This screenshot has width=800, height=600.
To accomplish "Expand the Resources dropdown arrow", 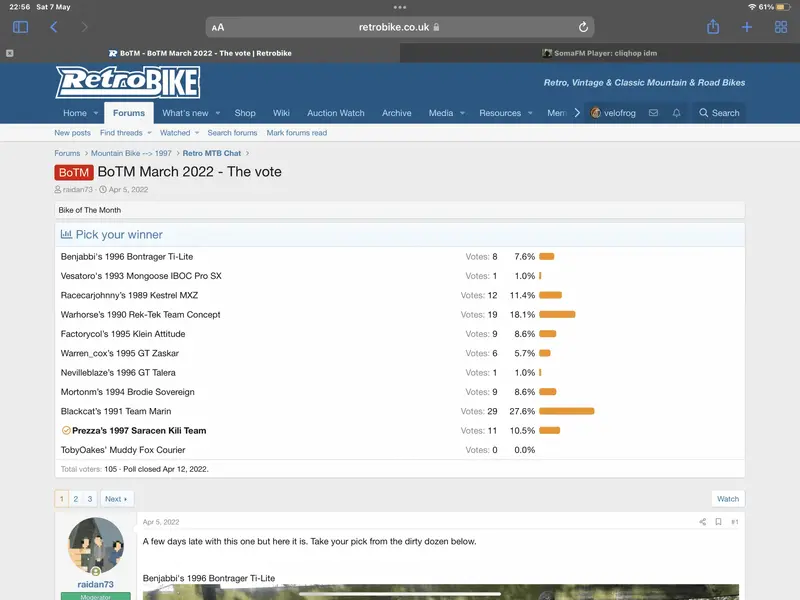I will point(530,113).
